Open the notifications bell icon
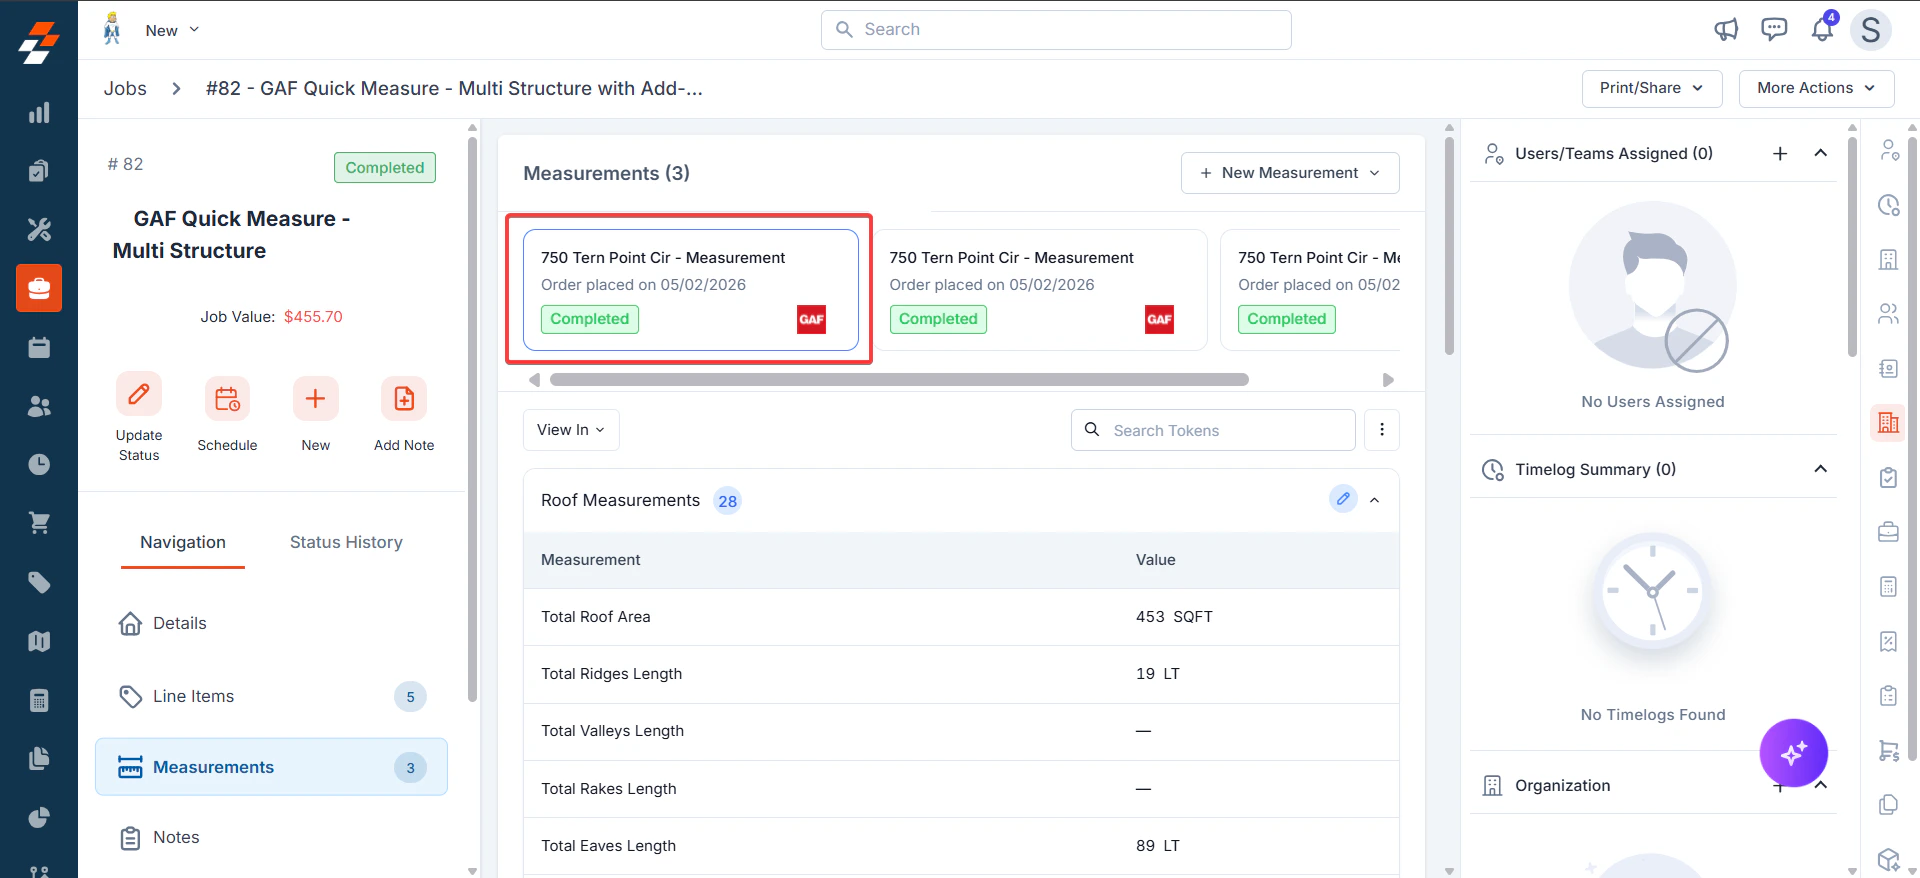This screenshot has height=878, width=1920. (1822, 29)
